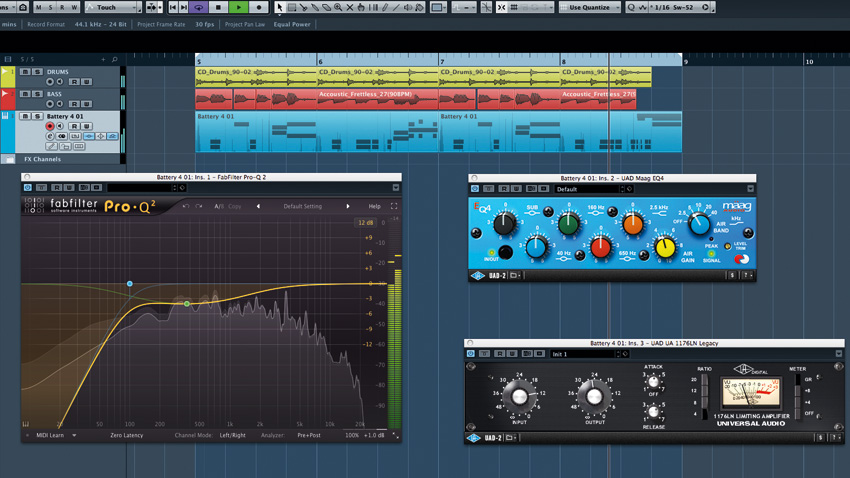
Task: Click the Left/Right channel mode button
Action: tap(233, 435)
